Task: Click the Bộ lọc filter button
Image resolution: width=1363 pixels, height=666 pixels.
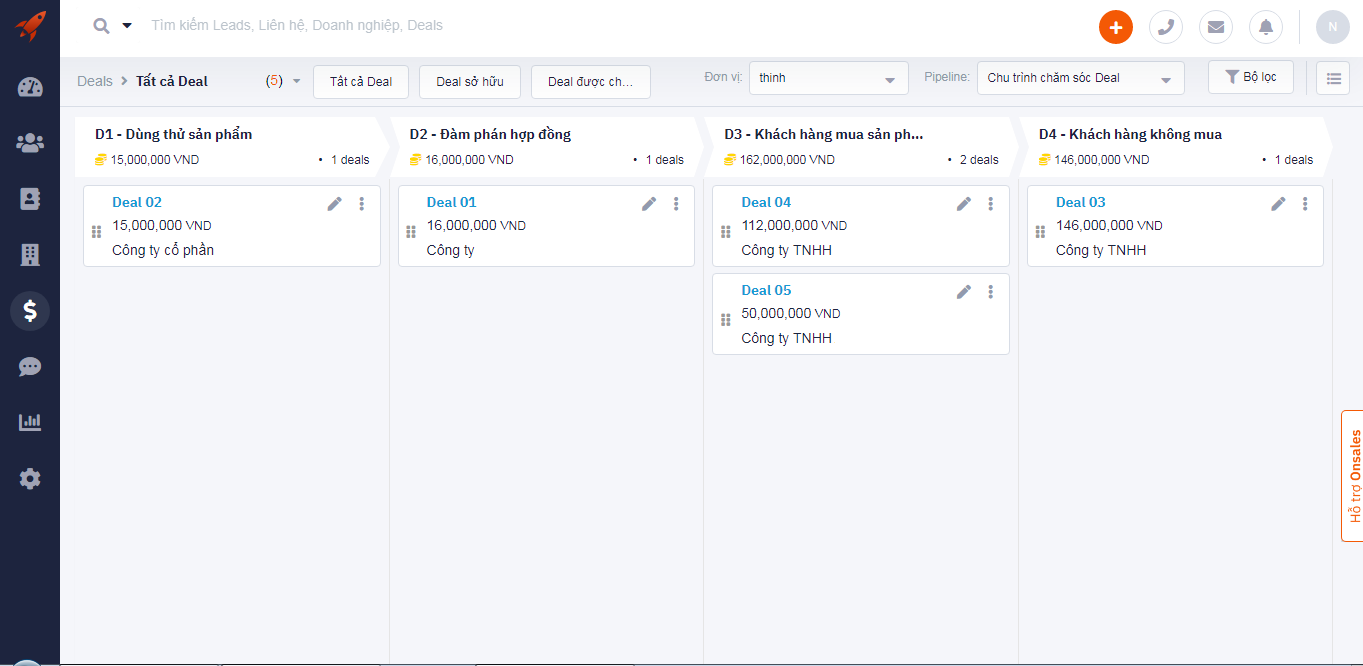Action: click(1250, 77)
